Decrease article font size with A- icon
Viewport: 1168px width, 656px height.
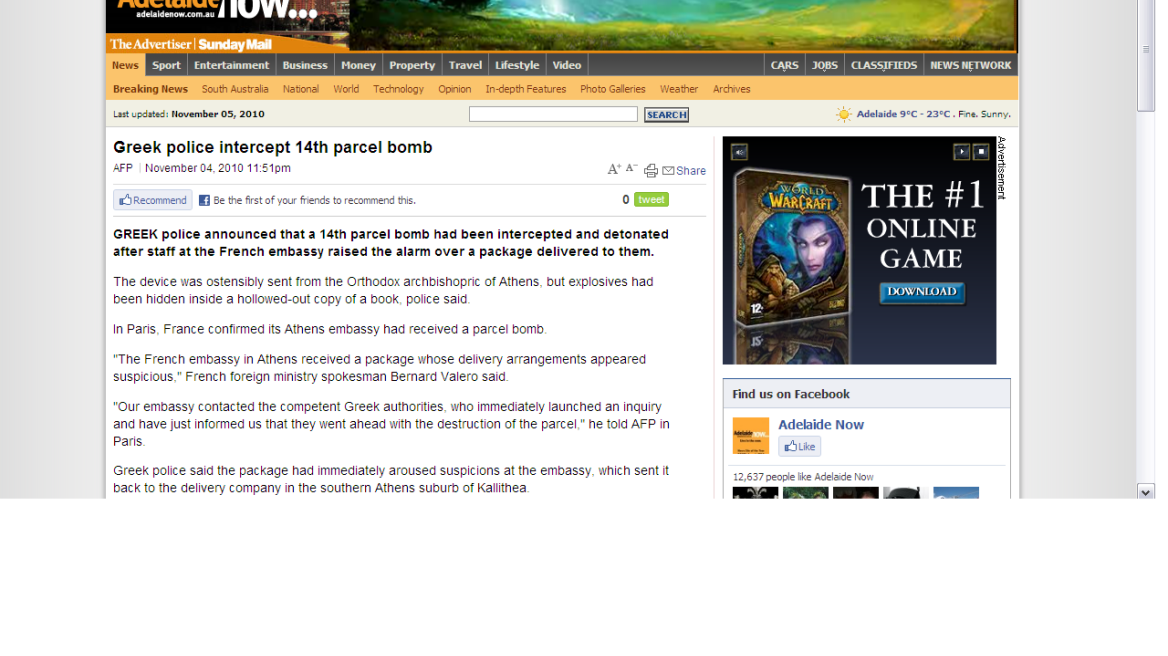coord(631,169)
